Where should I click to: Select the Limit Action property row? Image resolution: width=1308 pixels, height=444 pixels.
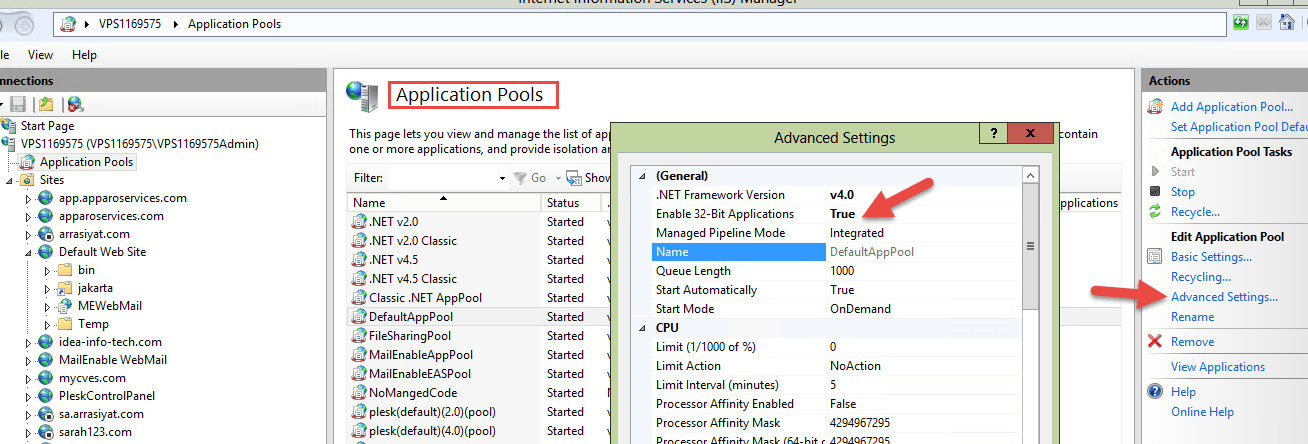(x=836, y=366)
